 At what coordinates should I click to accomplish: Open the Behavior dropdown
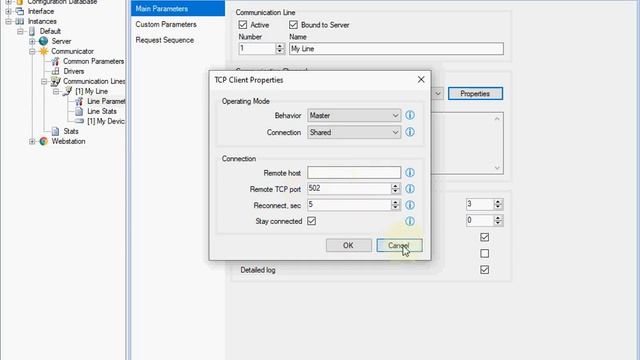[354, 116]
